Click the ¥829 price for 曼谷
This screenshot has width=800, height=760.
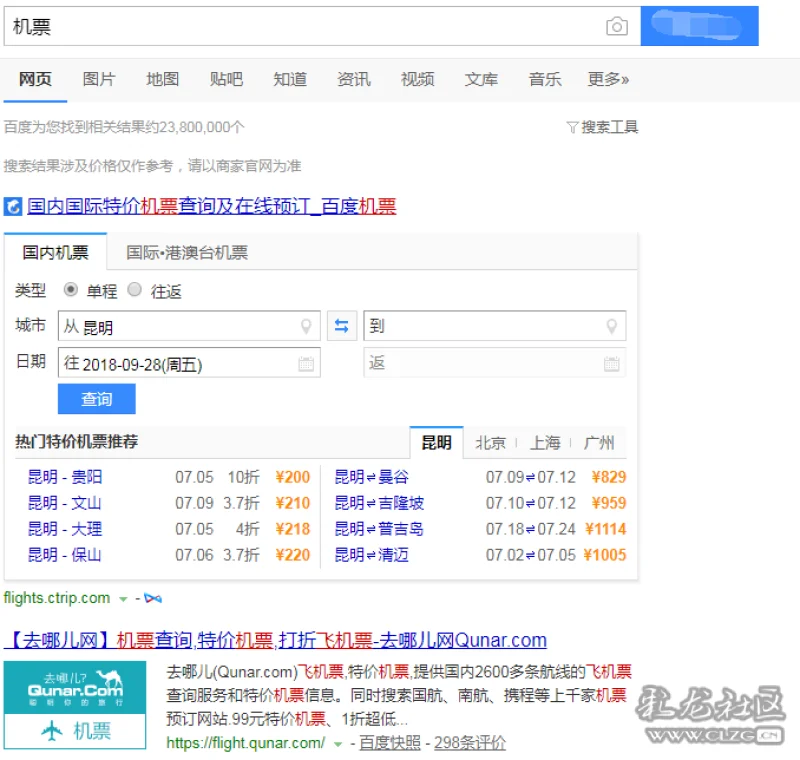[x=609, y=477]
